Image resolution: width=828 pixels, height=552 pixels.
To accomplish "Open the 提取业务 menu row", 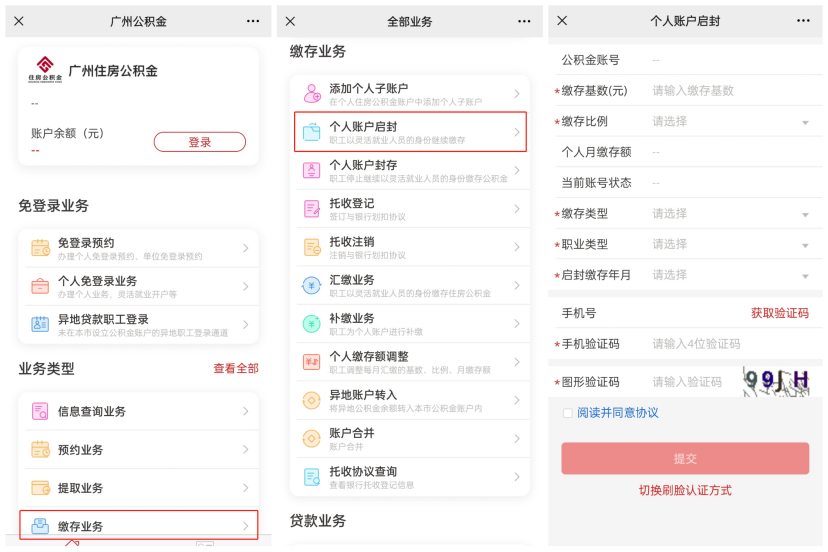I will [x=138, y=488].
